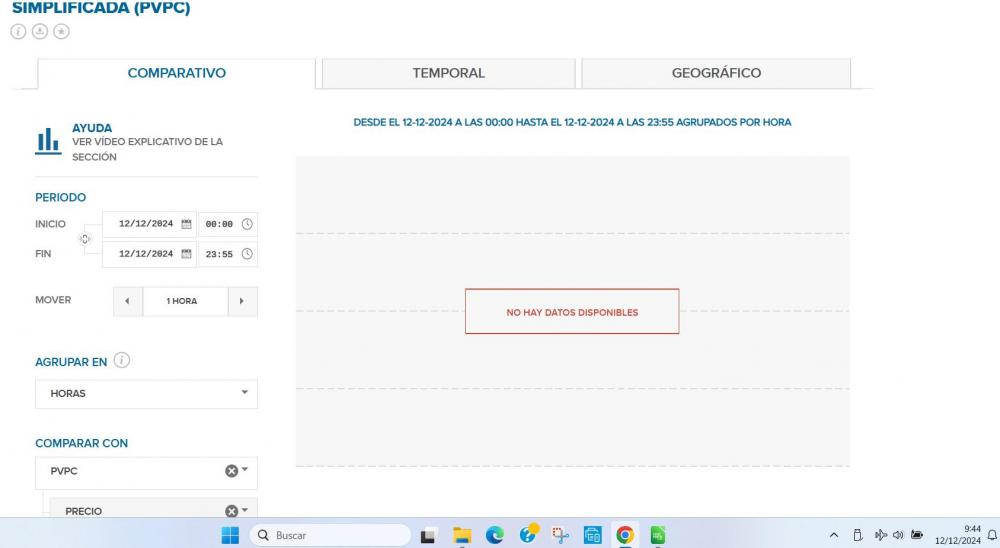Click the date range heading above the chart
Screen dimensions: 1000x548
coord(572,122)
